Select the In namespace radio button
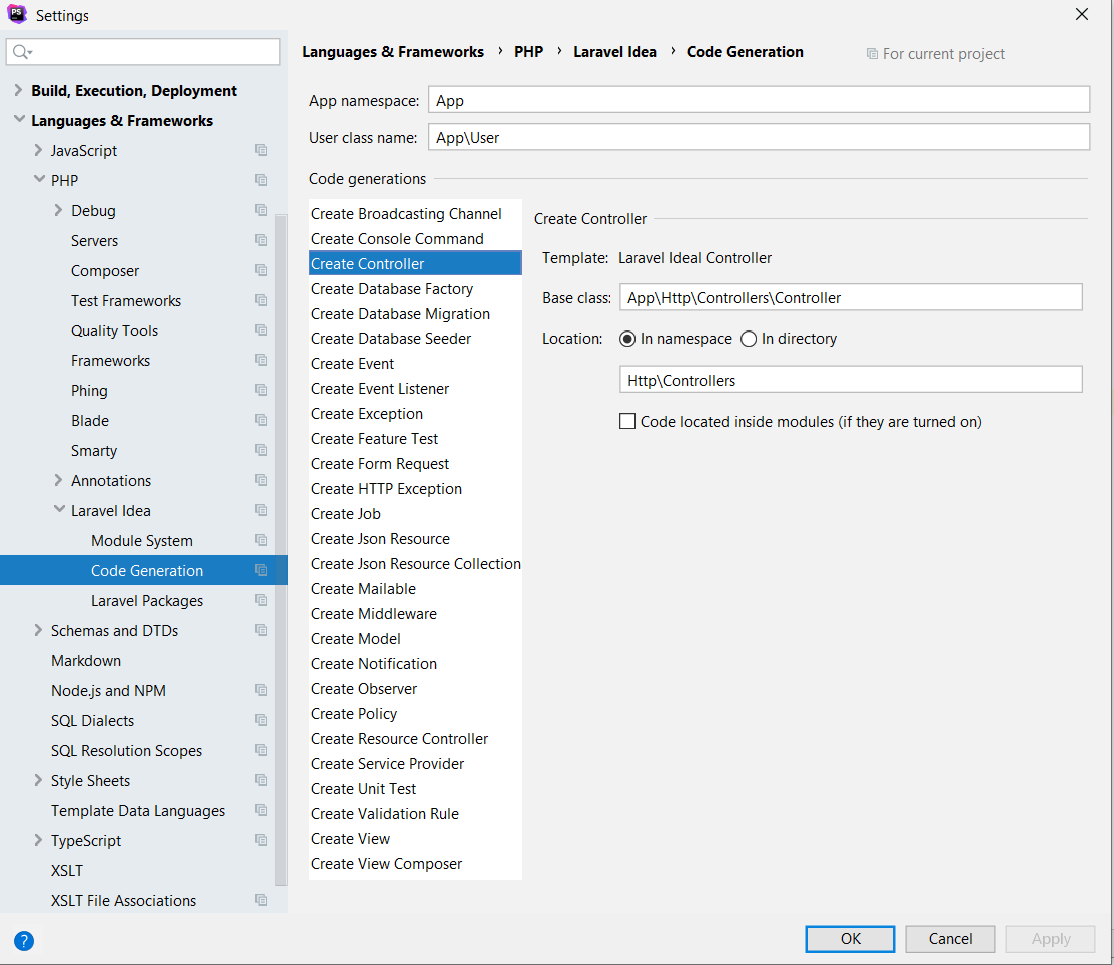Screen dimensions: 1114x965 pos(627,339)
